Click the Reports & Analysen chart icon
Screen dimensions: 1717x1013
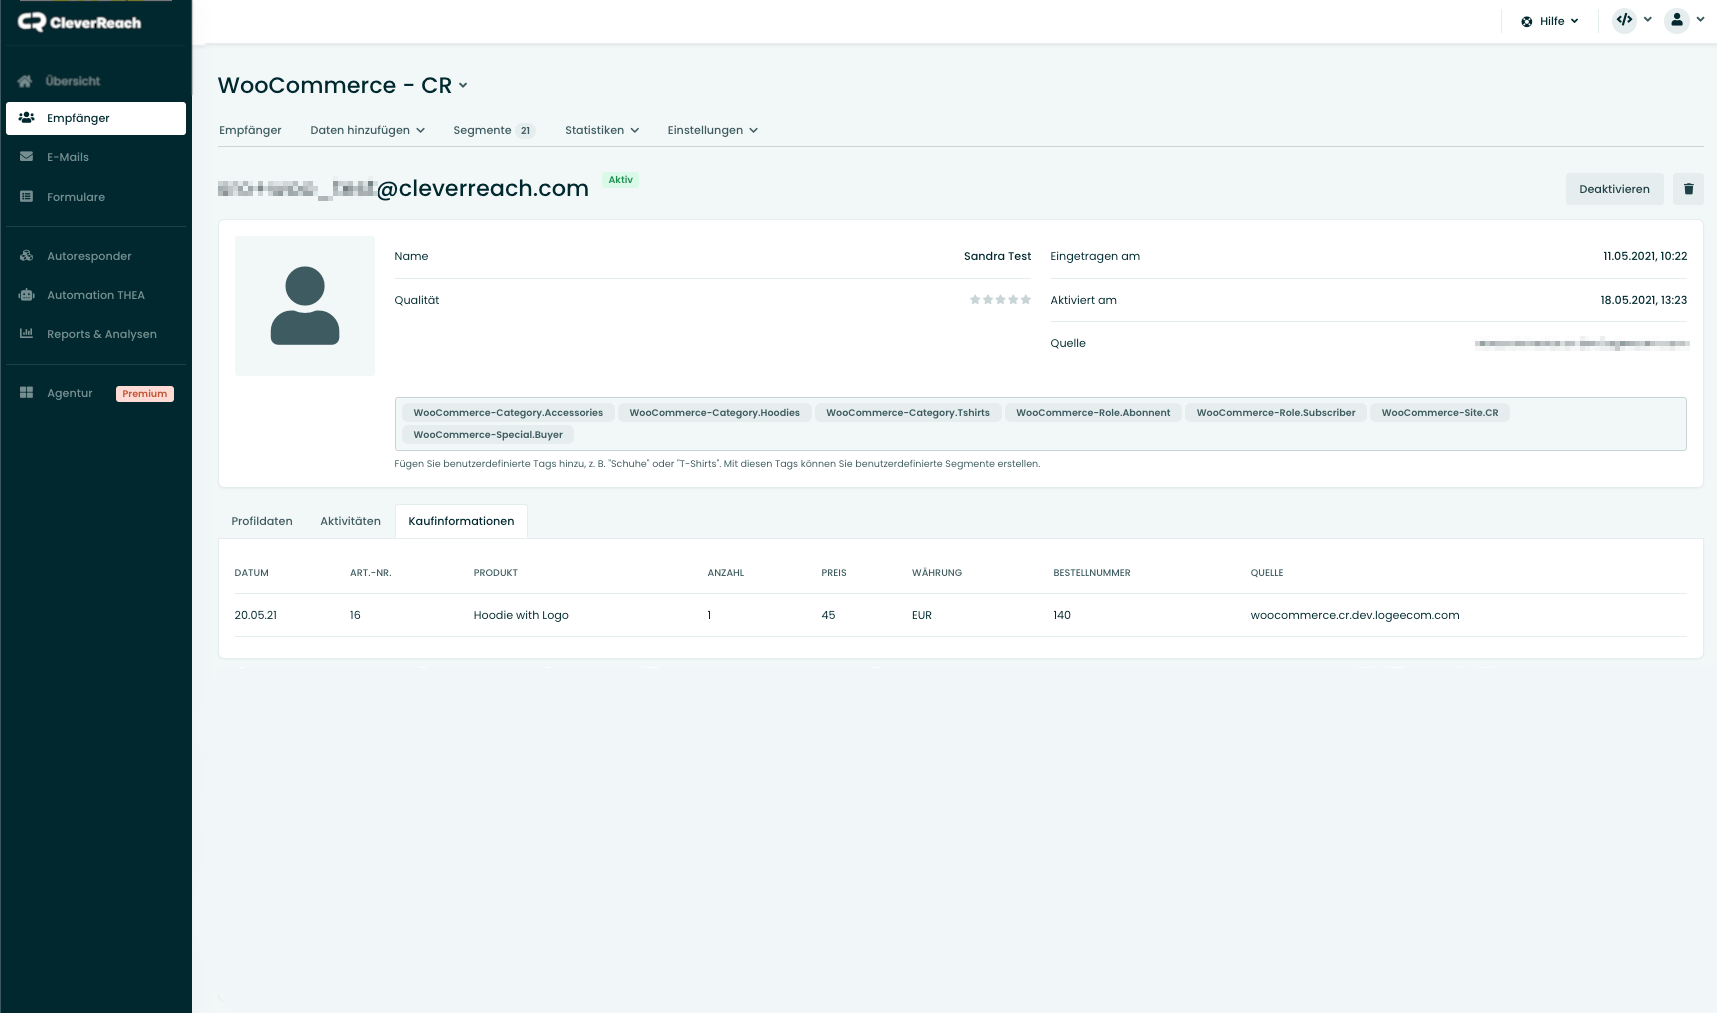click(x=26, y=334)
